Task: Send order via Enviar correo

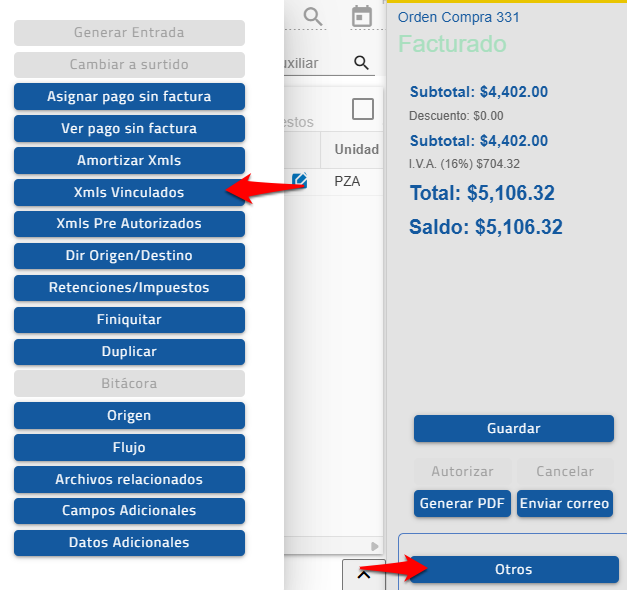Action: (x=565, y=503)
